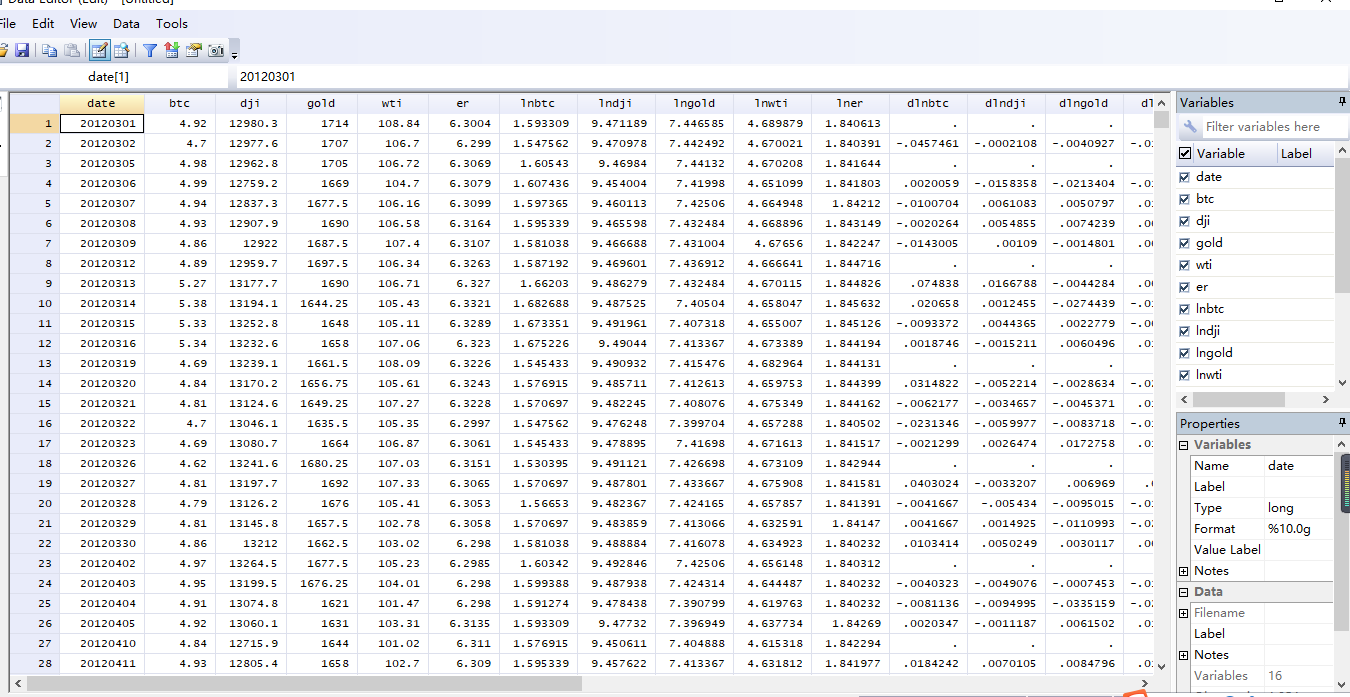The height and width of the screenshot is (697, 1350).
Task: Toggle the gold variable checkbox
Action: (x=1185, y=243)
